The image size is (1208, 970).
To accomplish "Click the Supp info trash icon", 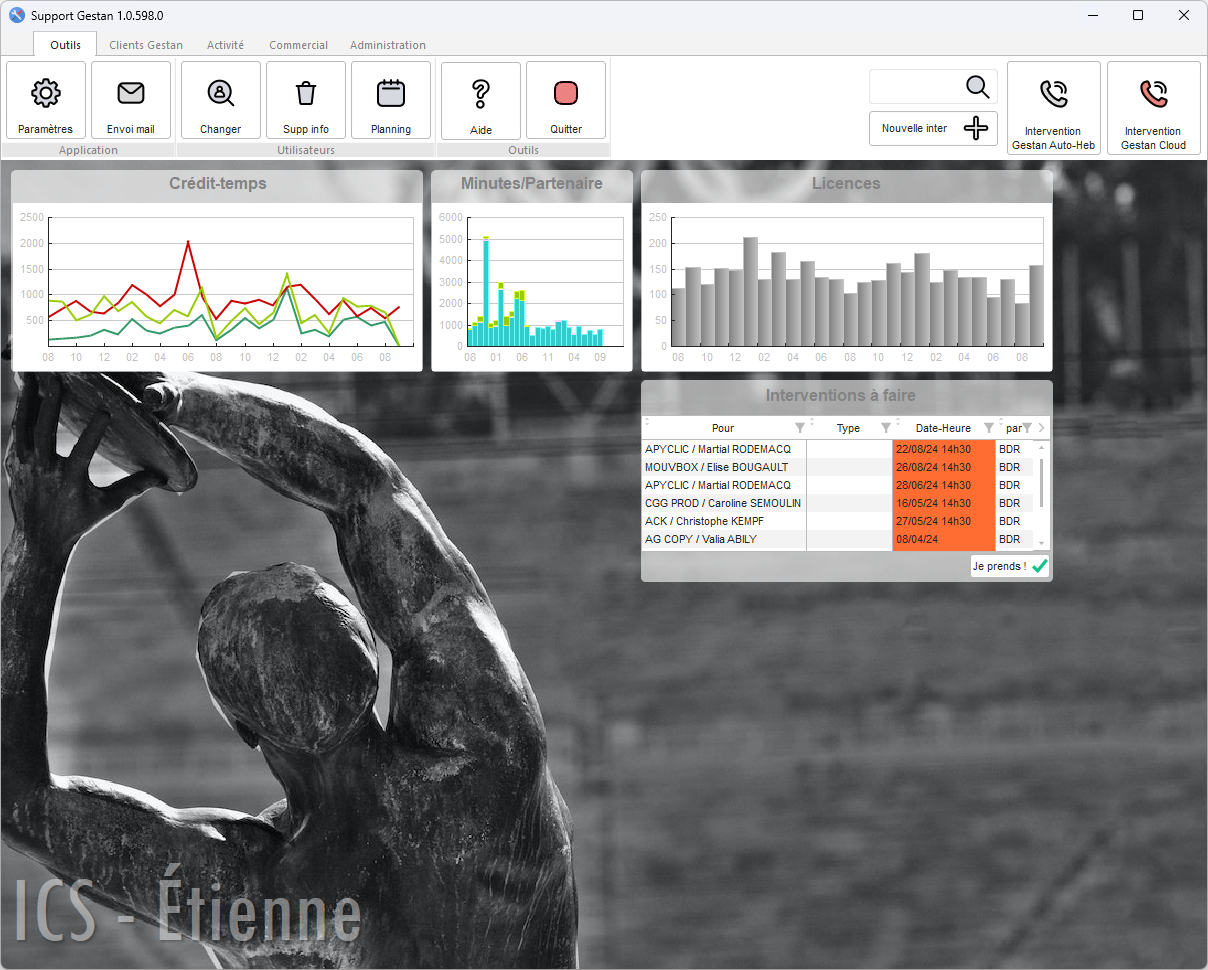I will tap(306, 94).
